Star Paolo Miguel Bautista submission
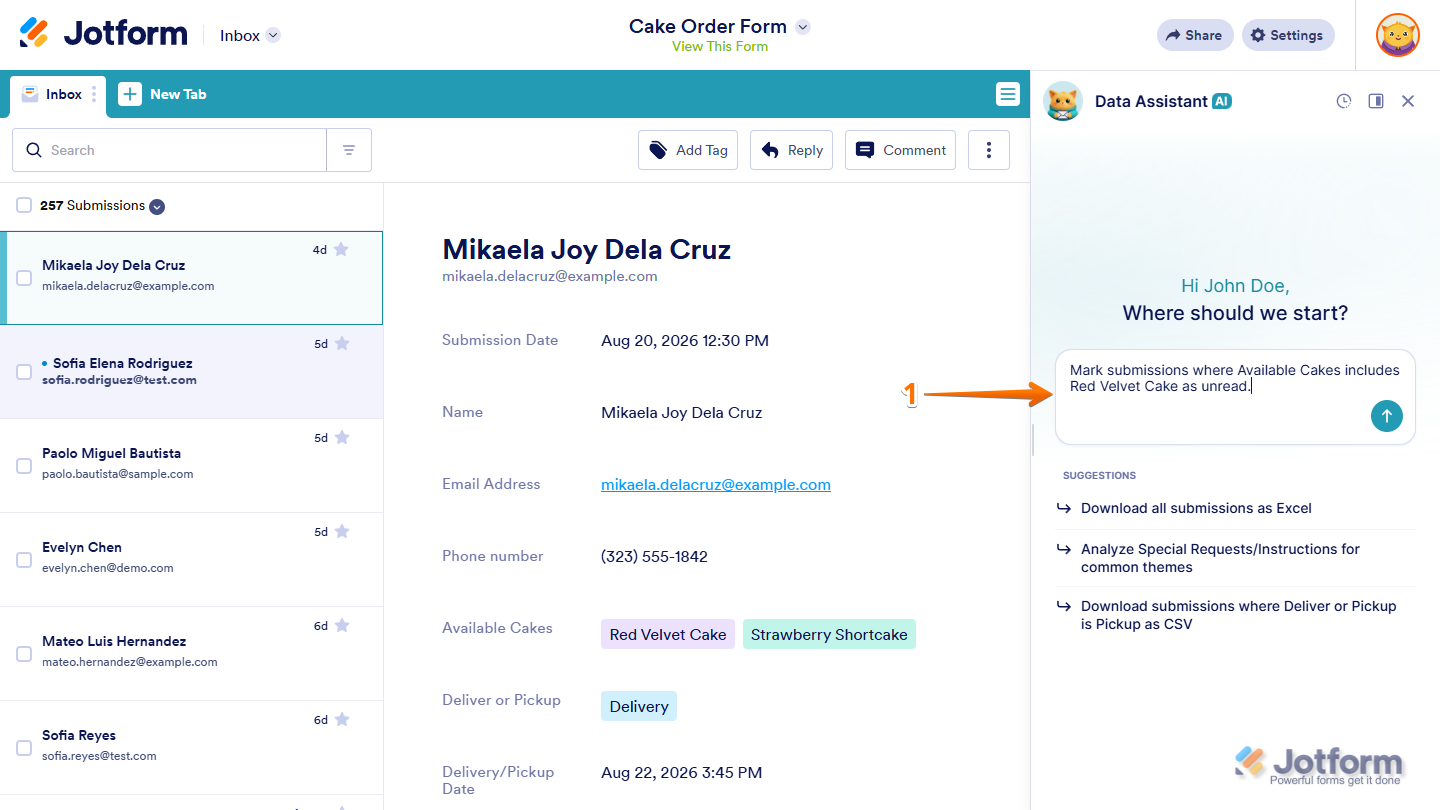The image size is (1440, 810). click(341, 437)
